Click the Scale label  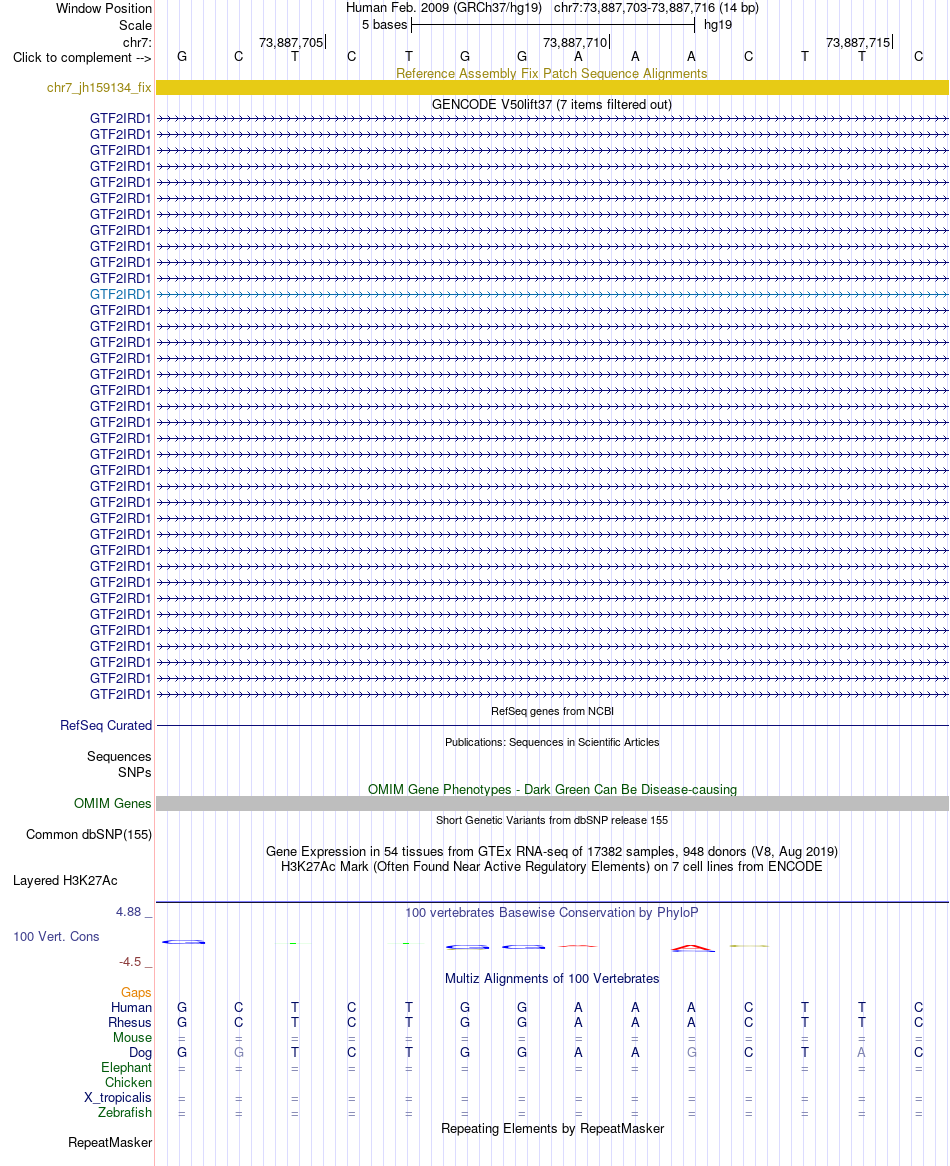pos(135,25)
